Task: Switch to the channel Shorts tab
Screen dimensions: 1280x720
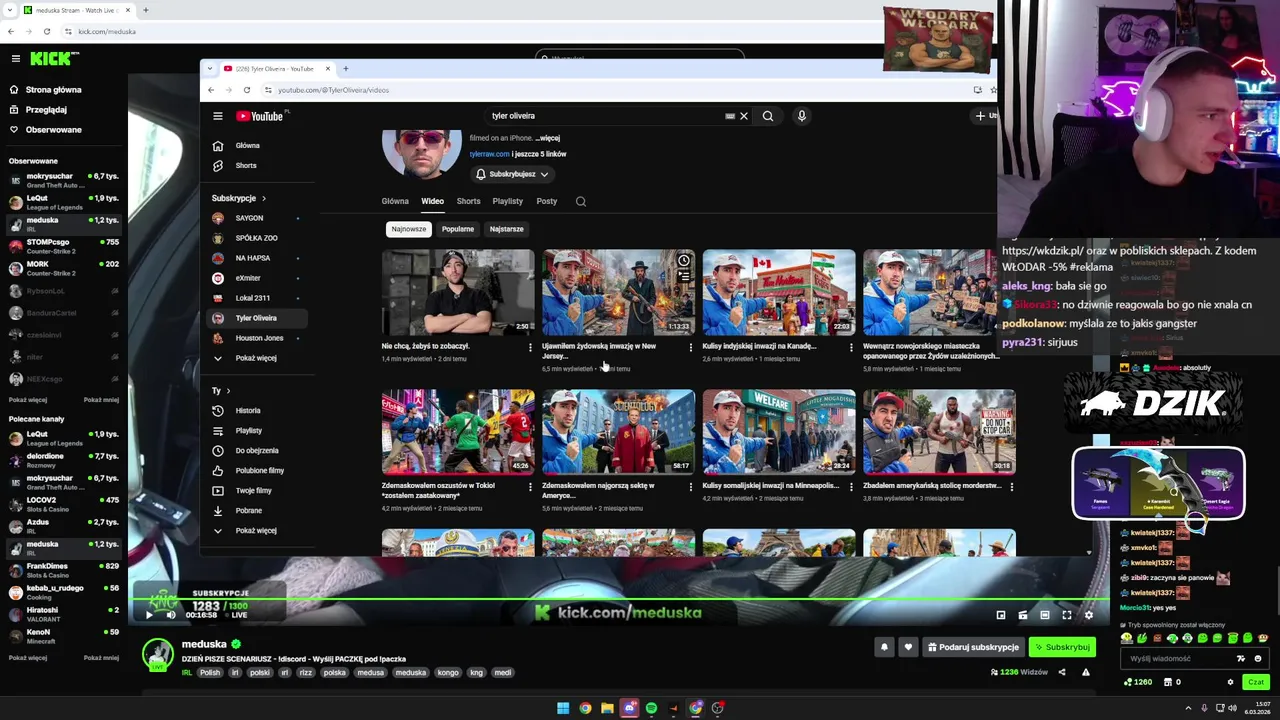Action: click(468, 201)
